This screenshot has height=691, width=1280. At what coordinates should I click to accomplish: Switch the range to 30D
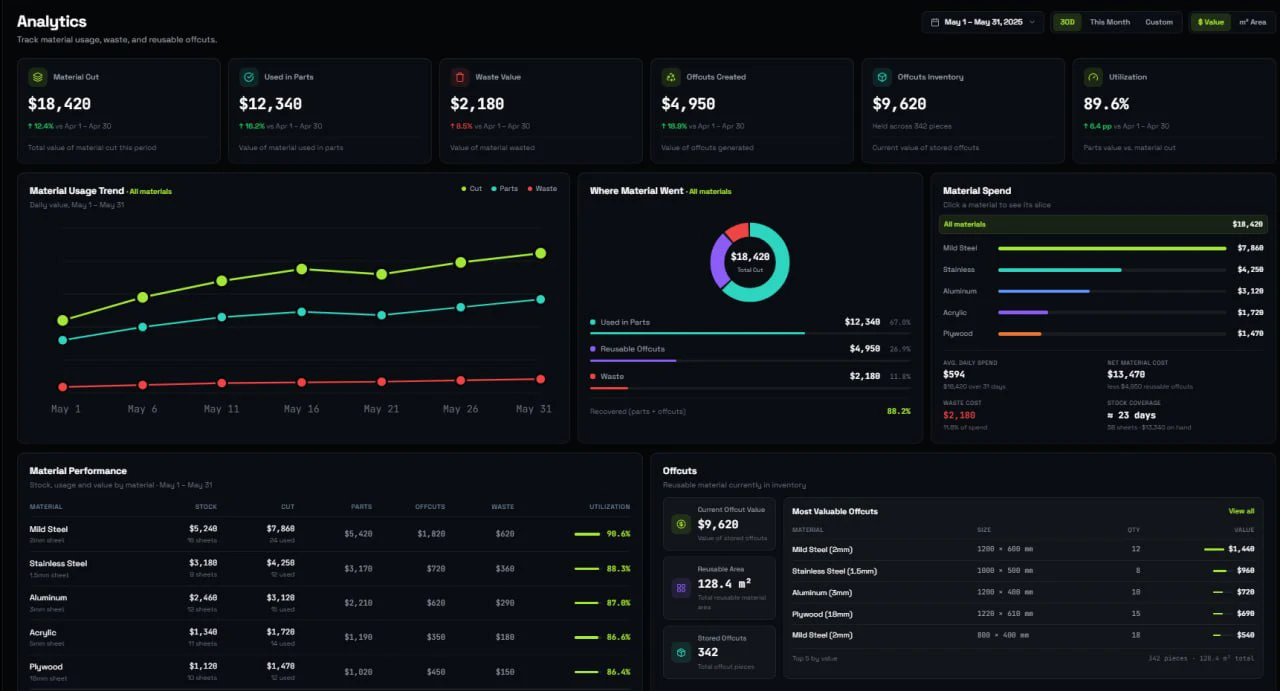pyautogui.click(x=1067, y=22)
